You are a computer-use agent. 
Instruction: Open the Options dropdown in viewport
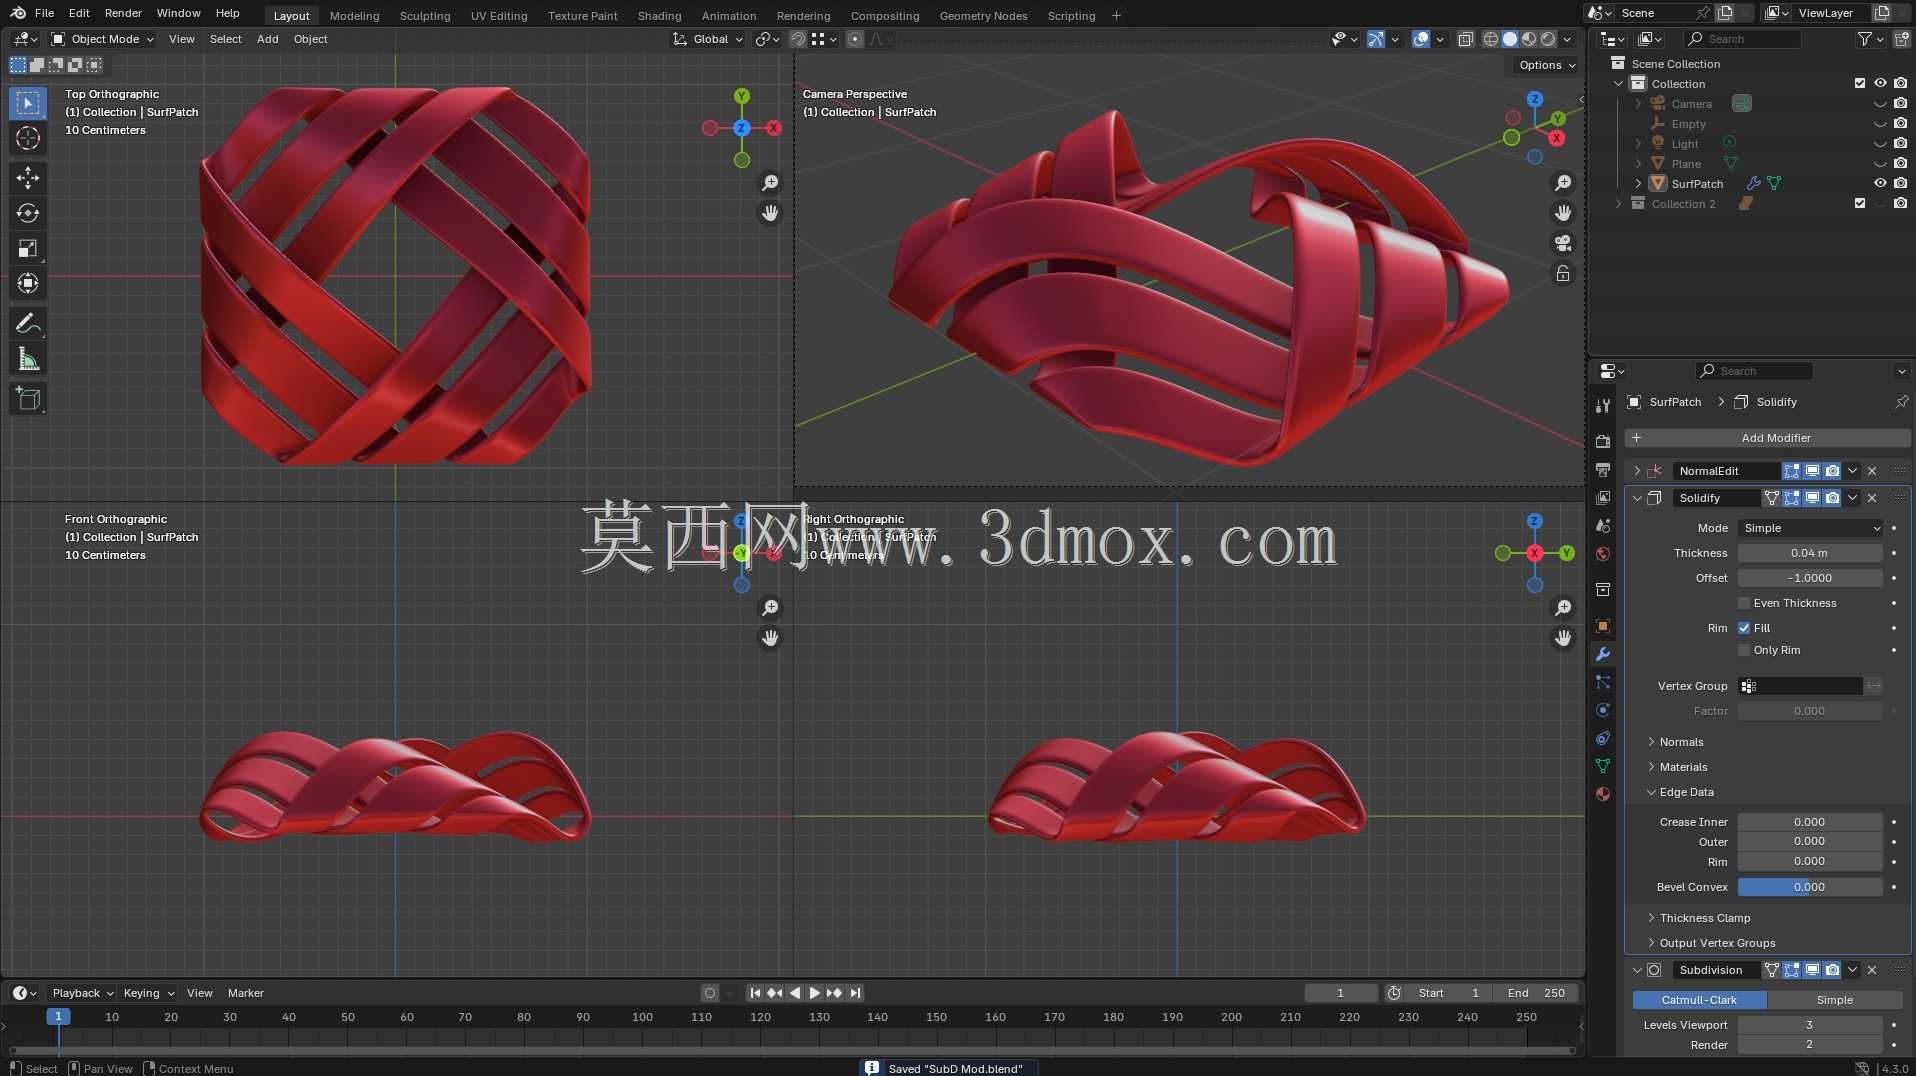[1546, 65]
